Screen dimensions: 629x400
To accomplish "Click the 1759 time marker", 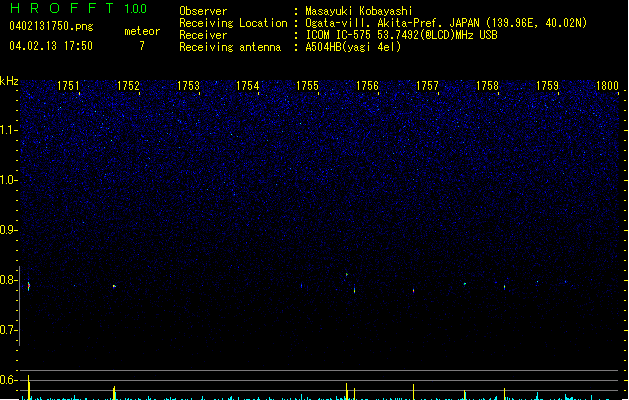I will click(548, 87).
